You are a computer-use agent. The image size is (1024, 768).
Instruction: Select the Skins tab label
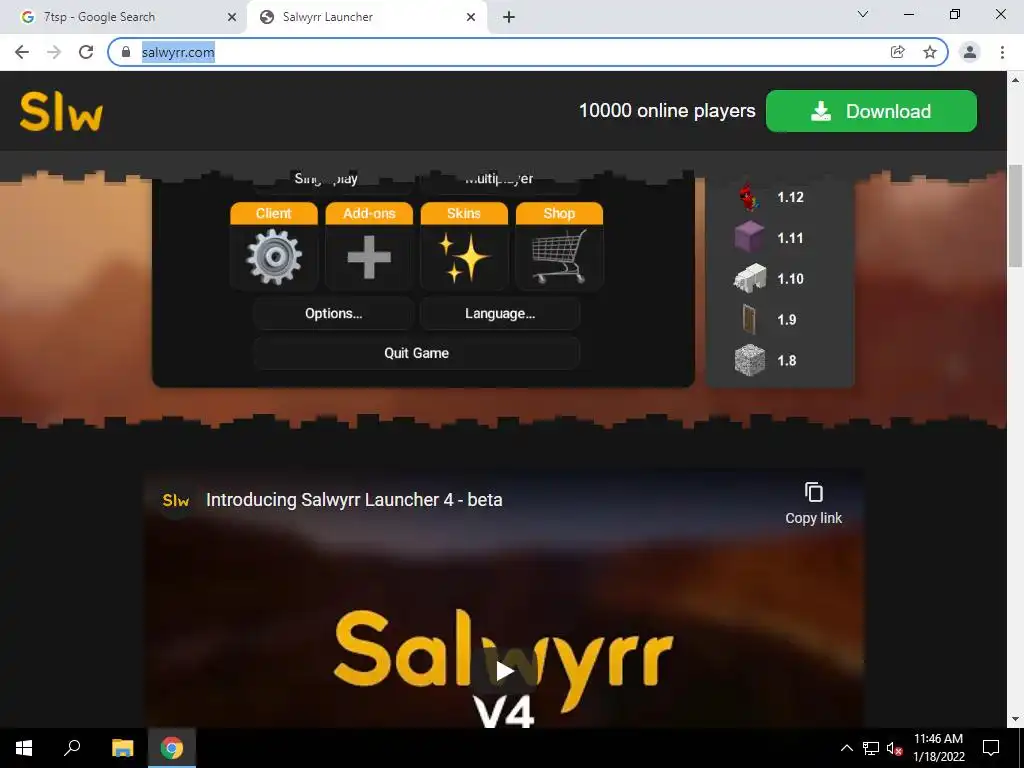pos(464,214)
